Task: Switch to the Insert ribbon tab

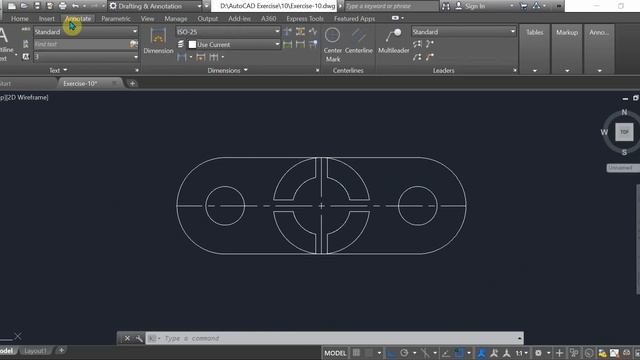Action: point(47,19)
